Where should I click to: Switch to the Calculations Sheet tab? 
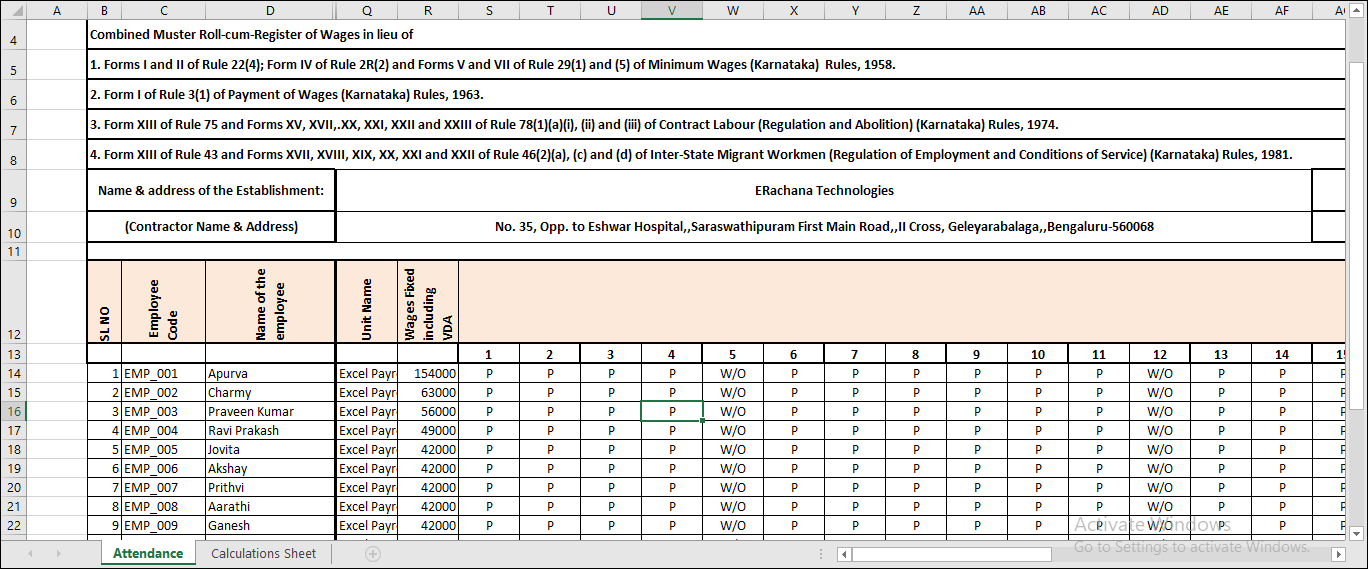(263, 553)
